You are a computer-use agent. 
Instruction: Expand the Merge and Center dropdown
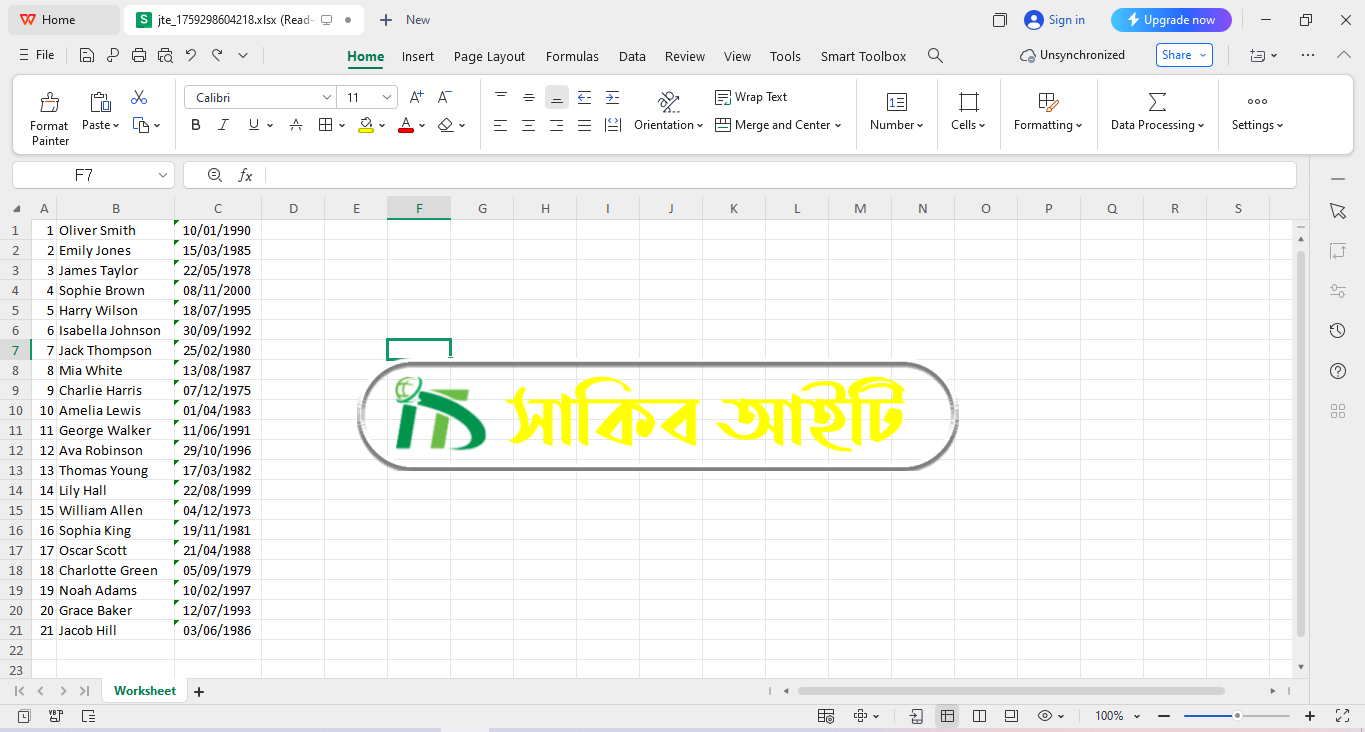838,126
